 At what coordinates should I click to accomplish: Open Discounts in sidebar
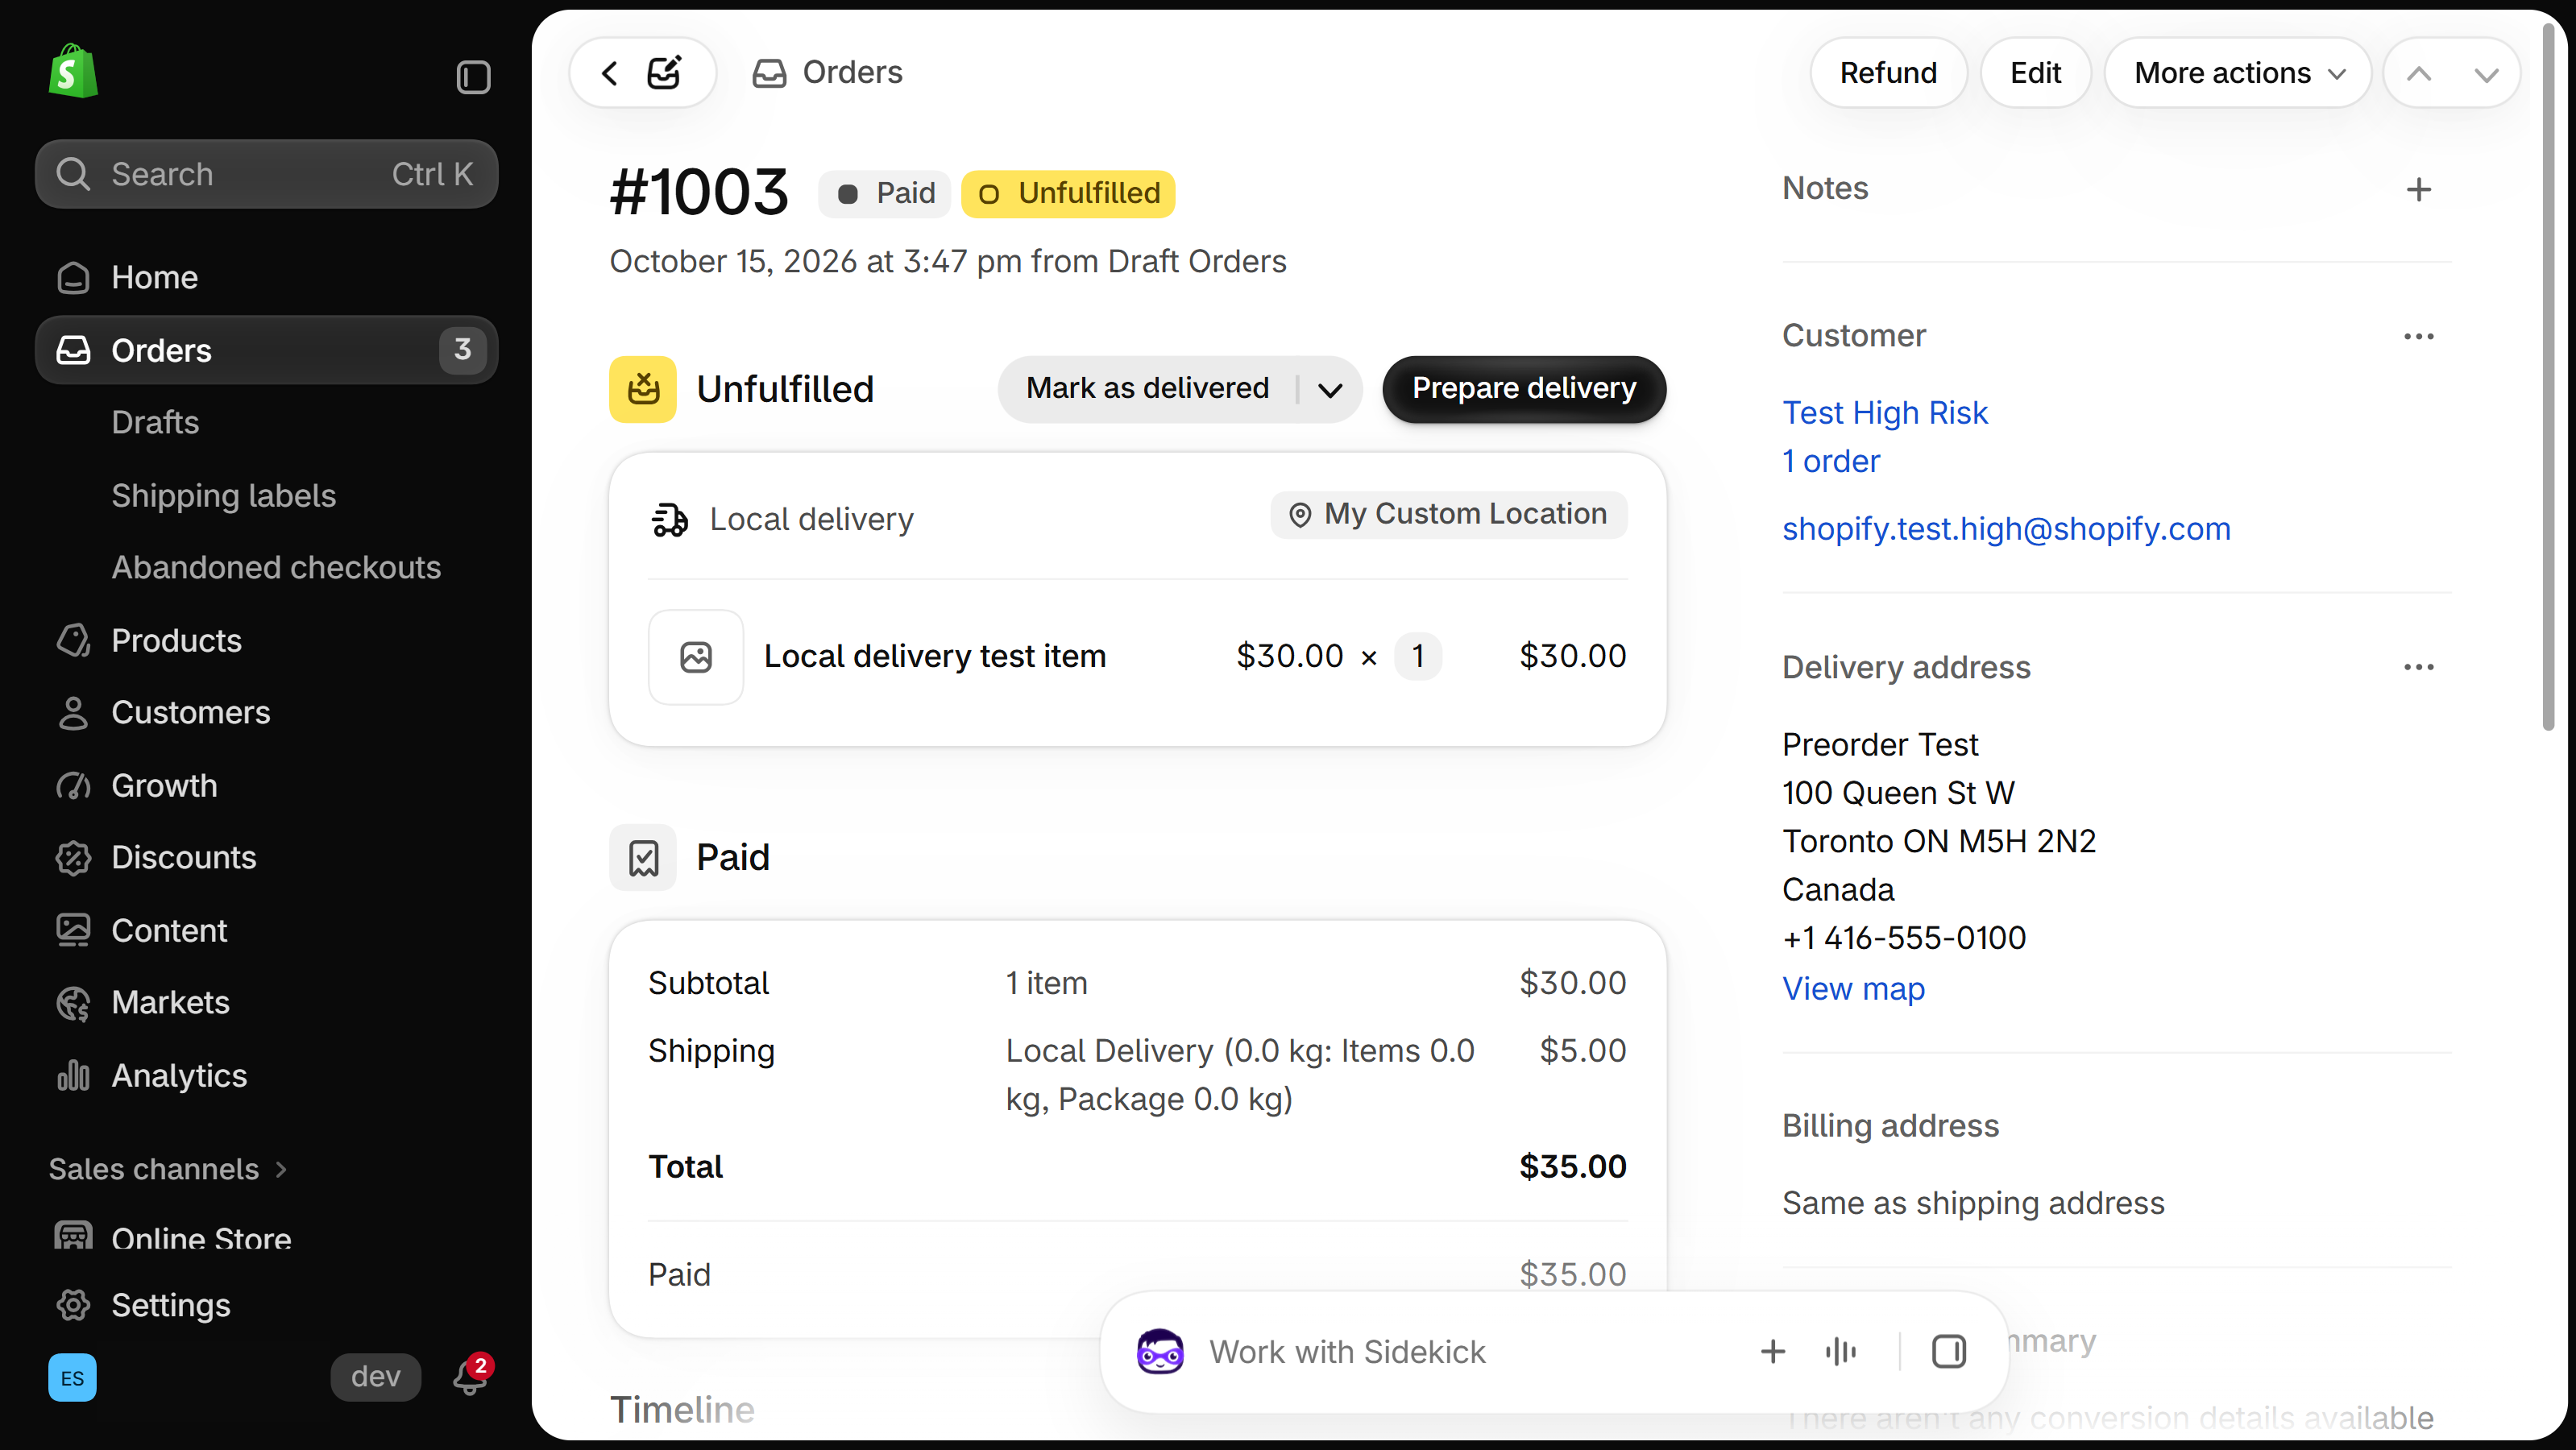click(266, 857)
